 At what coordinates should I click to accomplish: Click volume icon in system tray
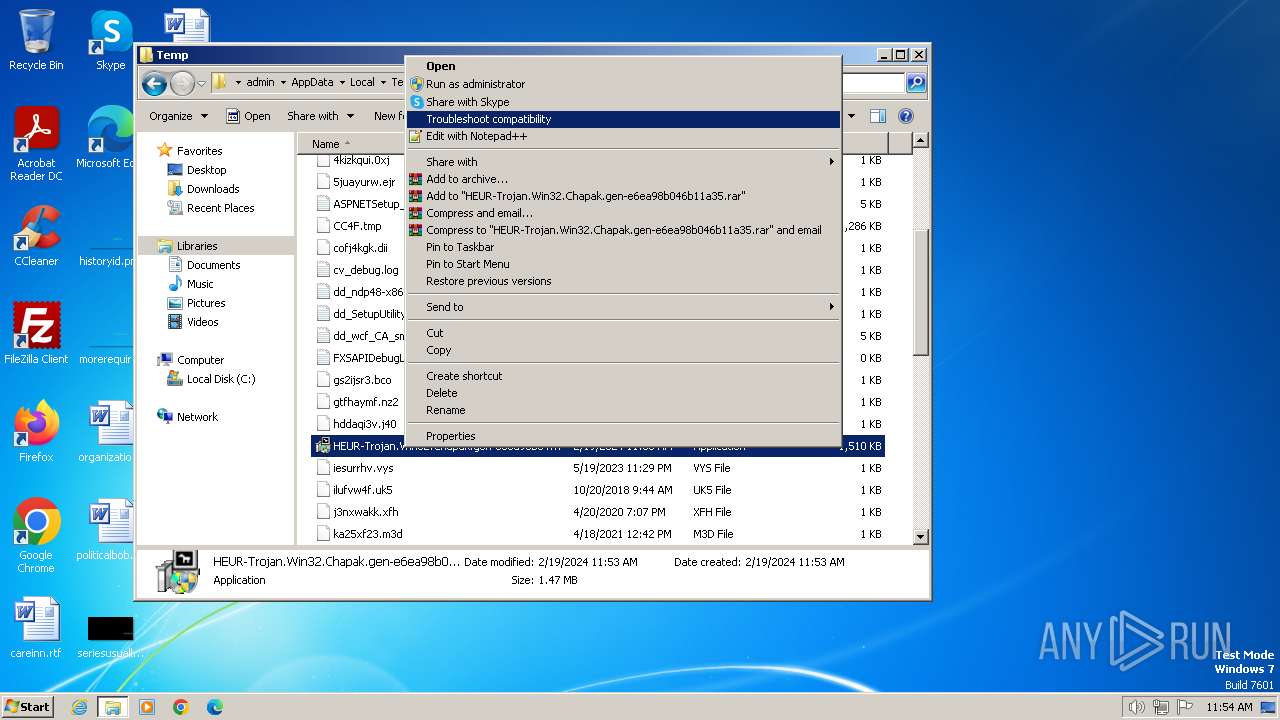[x=1136, y=707]
